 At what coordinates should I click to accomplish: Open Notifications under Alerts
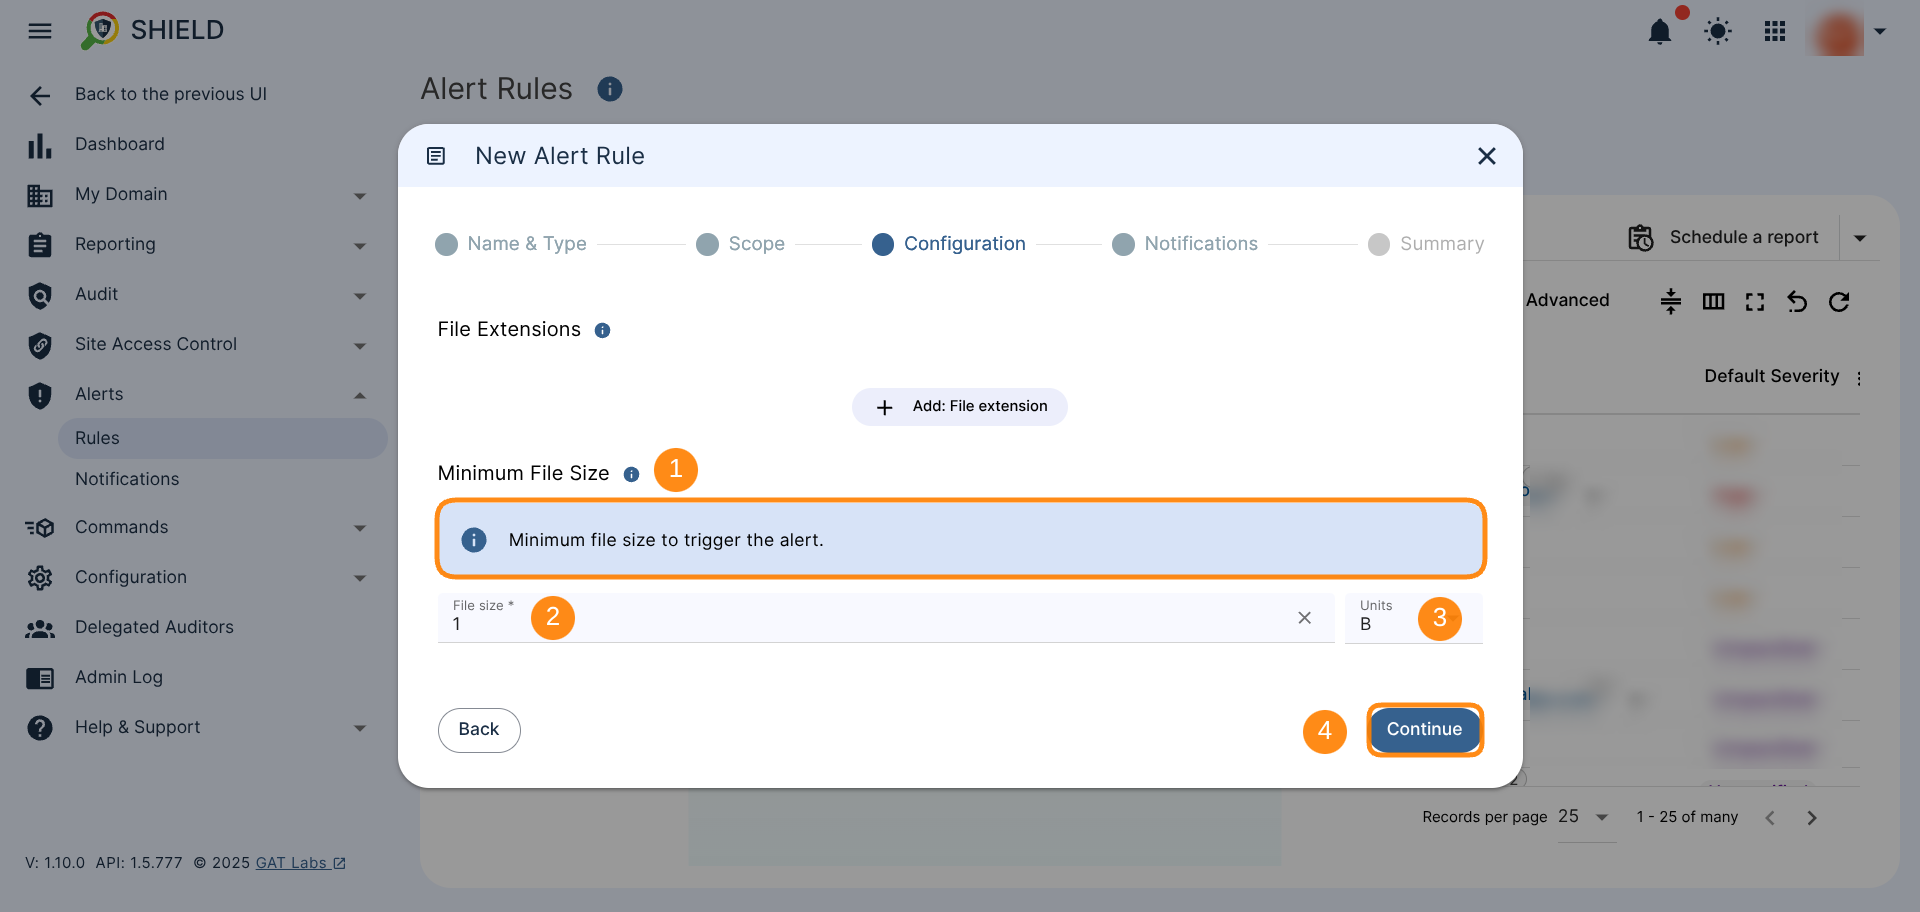click(127, 479)
